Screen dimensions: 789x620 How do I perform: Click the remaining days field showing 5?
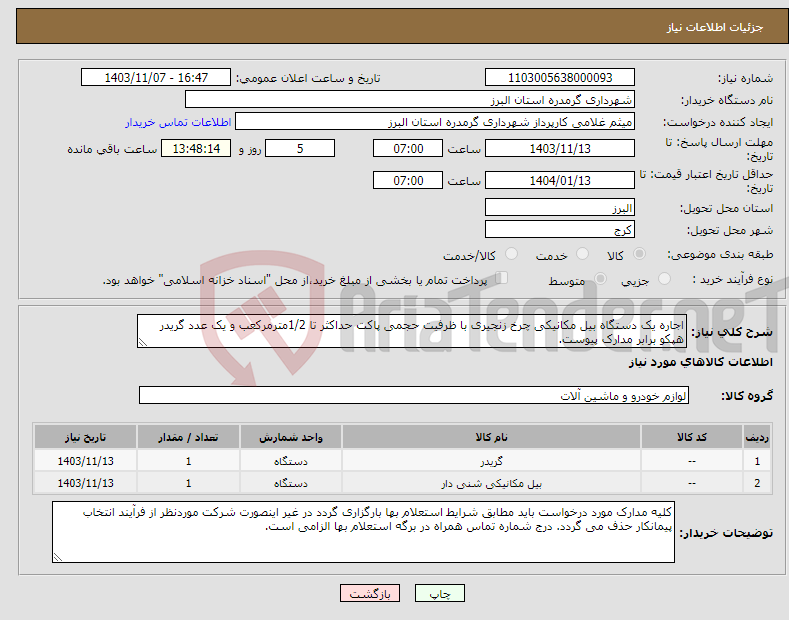300,148
